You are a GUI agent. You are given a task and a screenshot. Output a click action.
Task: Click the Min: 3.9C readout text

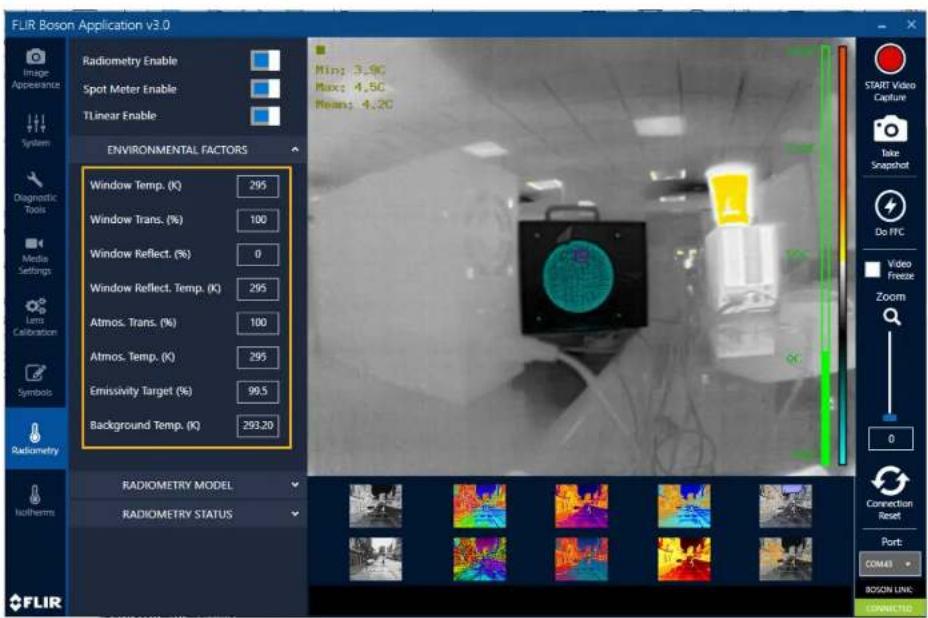click(x=350, y=70)
